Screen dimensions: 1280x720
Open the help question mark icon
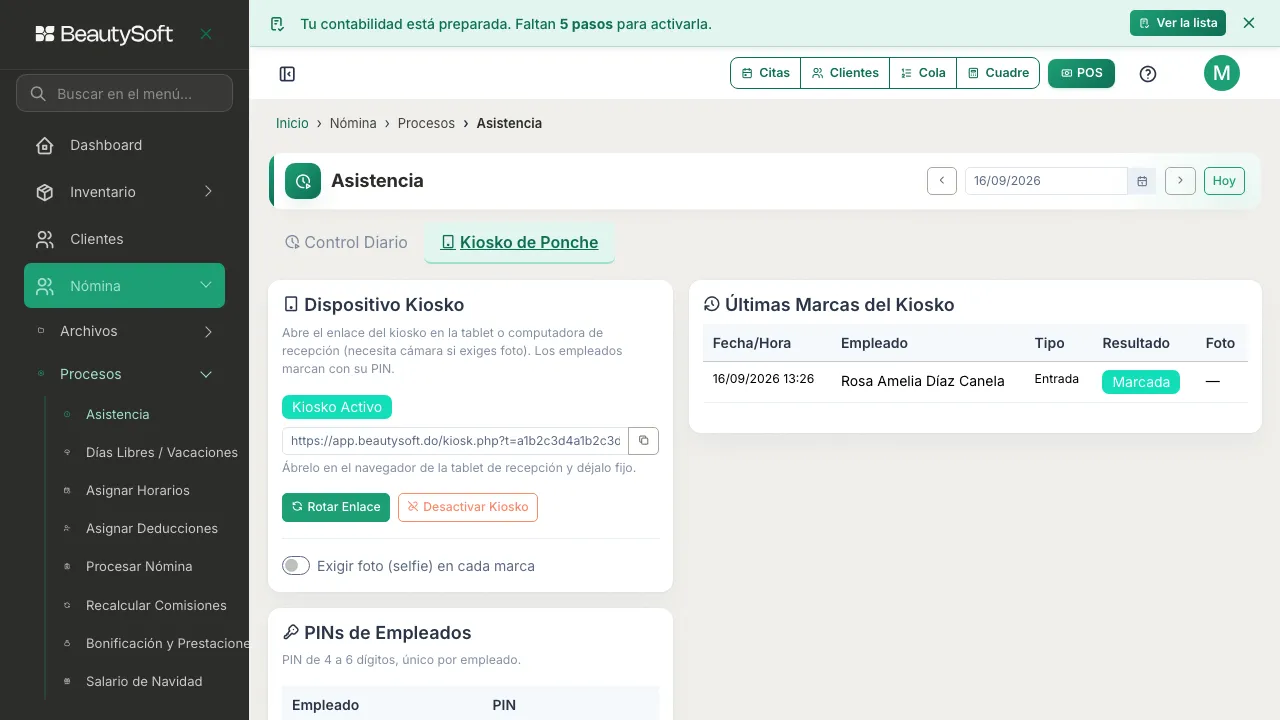click(x=1148, y=74)
